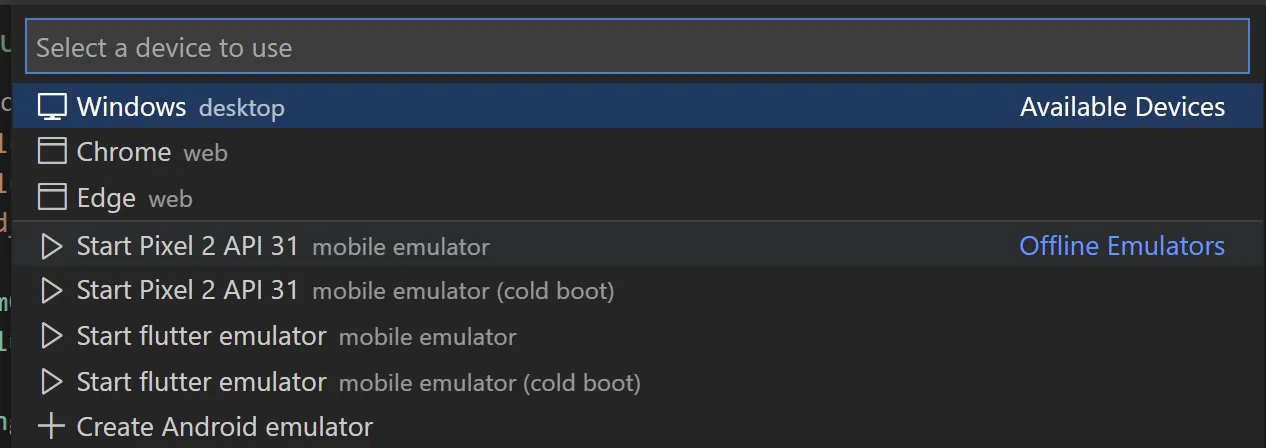Click the plus icon for Create Android emulator
Image resolution: width=1266 pixels, height=448 pixels.
pyautogui.click(x=52, y=427)
